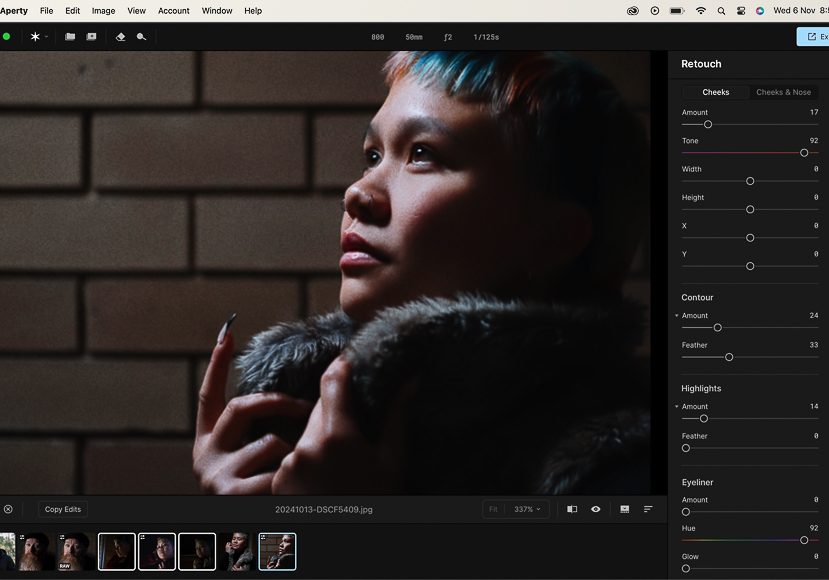This screenshot has width=829, height=580.
Task: Click the image library icon beside the folder
Action: tap(91, 37)
